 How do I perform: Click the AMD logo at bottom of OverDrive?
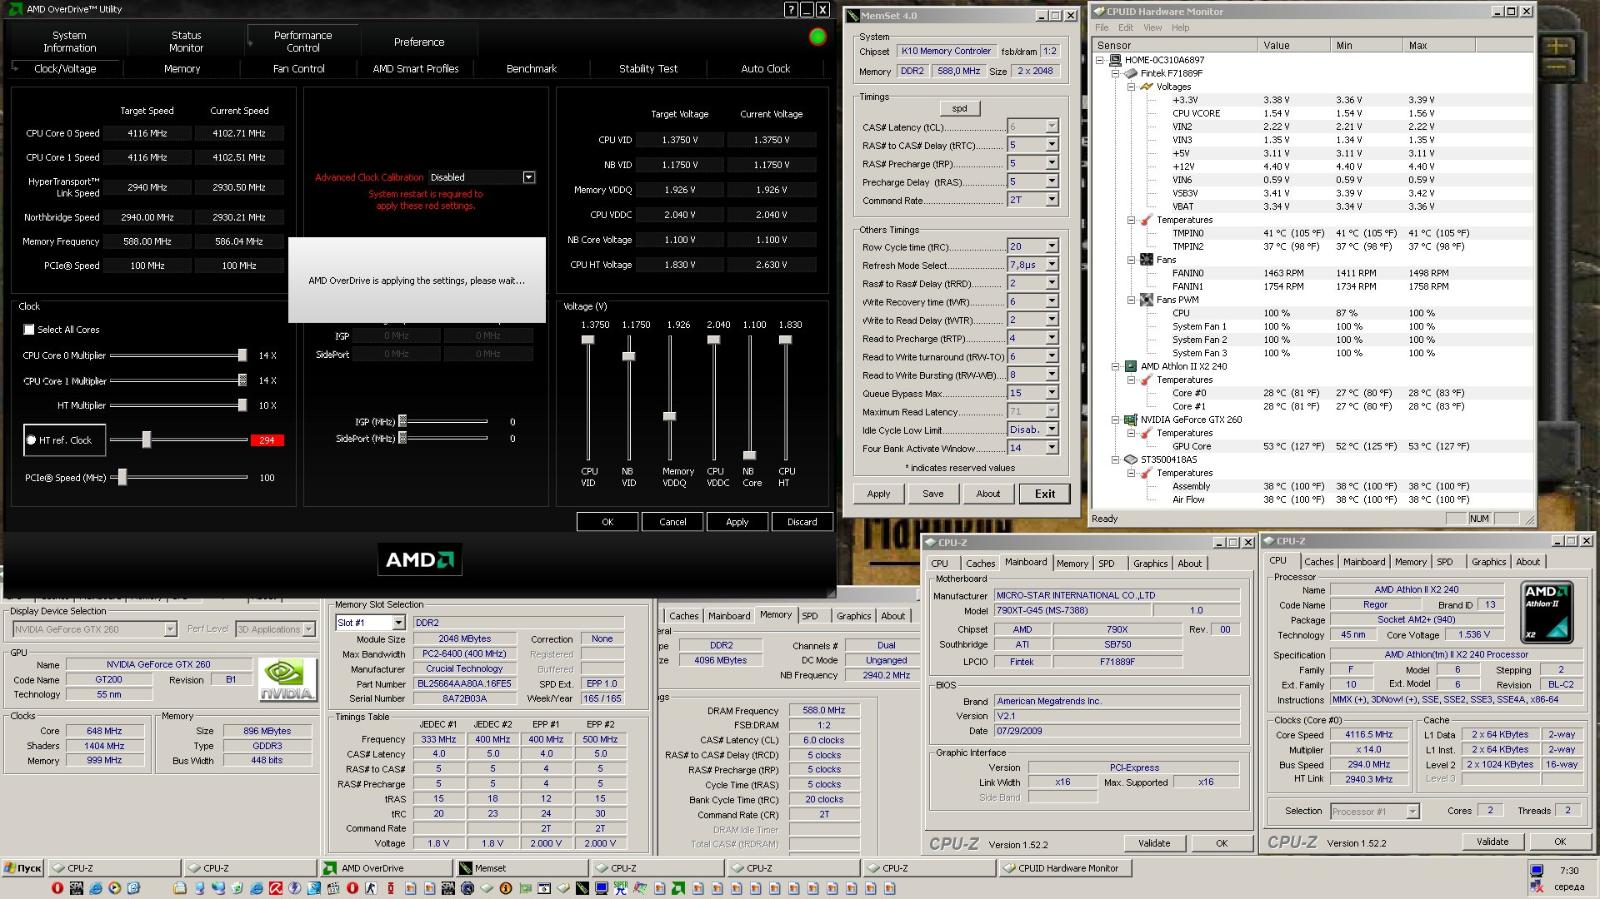tap(420, 559)
